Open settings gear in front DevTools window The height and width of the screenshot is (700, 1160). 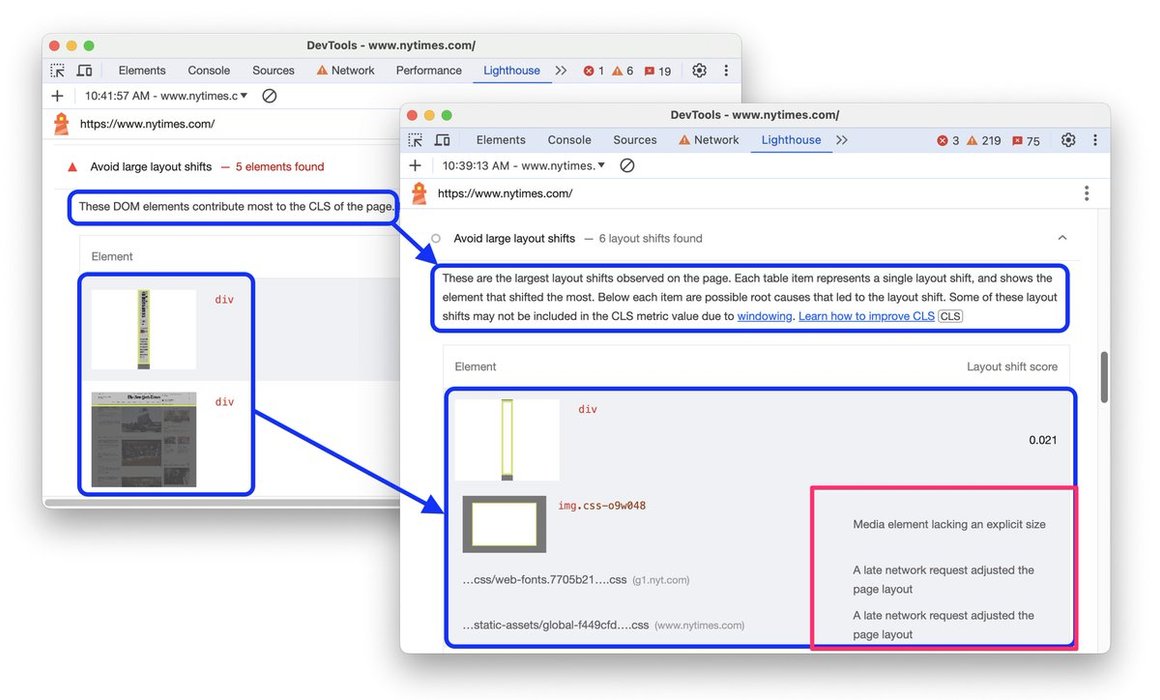click(x=1068, y=140)
